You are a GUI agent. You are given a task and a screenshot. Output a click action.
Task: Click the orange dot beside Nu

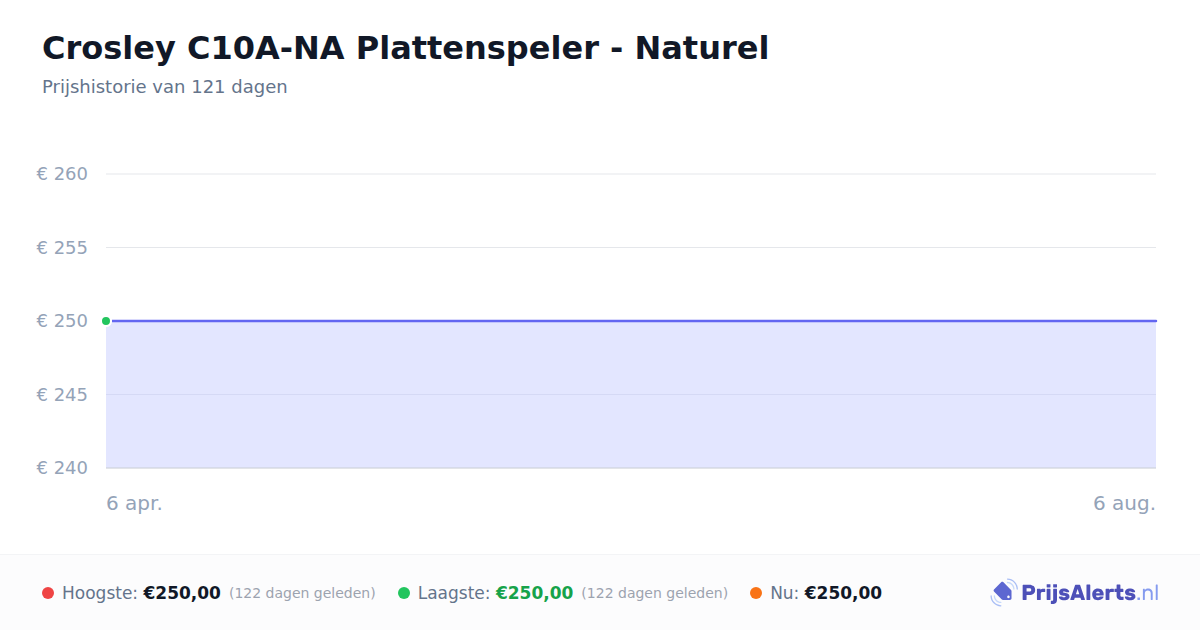756,593
